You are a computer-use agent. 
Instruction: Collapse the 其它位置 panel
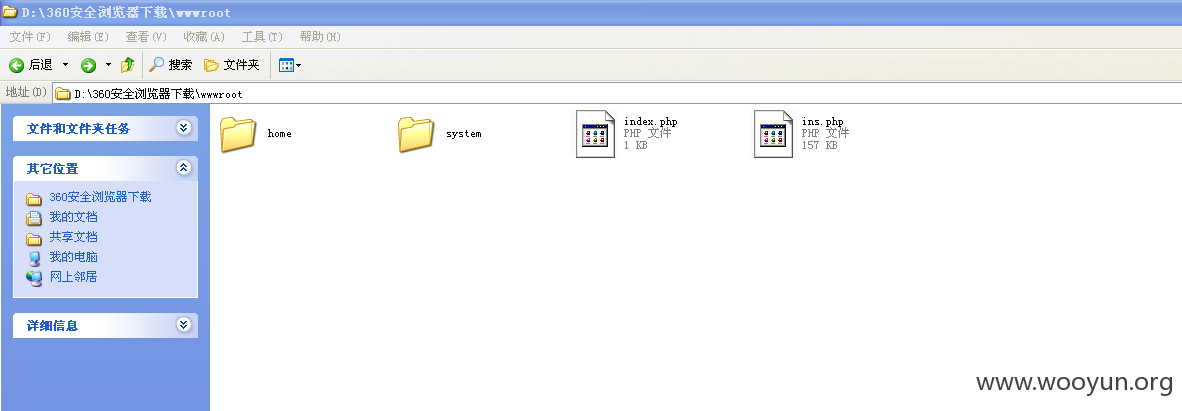click(x=184, y=168)
